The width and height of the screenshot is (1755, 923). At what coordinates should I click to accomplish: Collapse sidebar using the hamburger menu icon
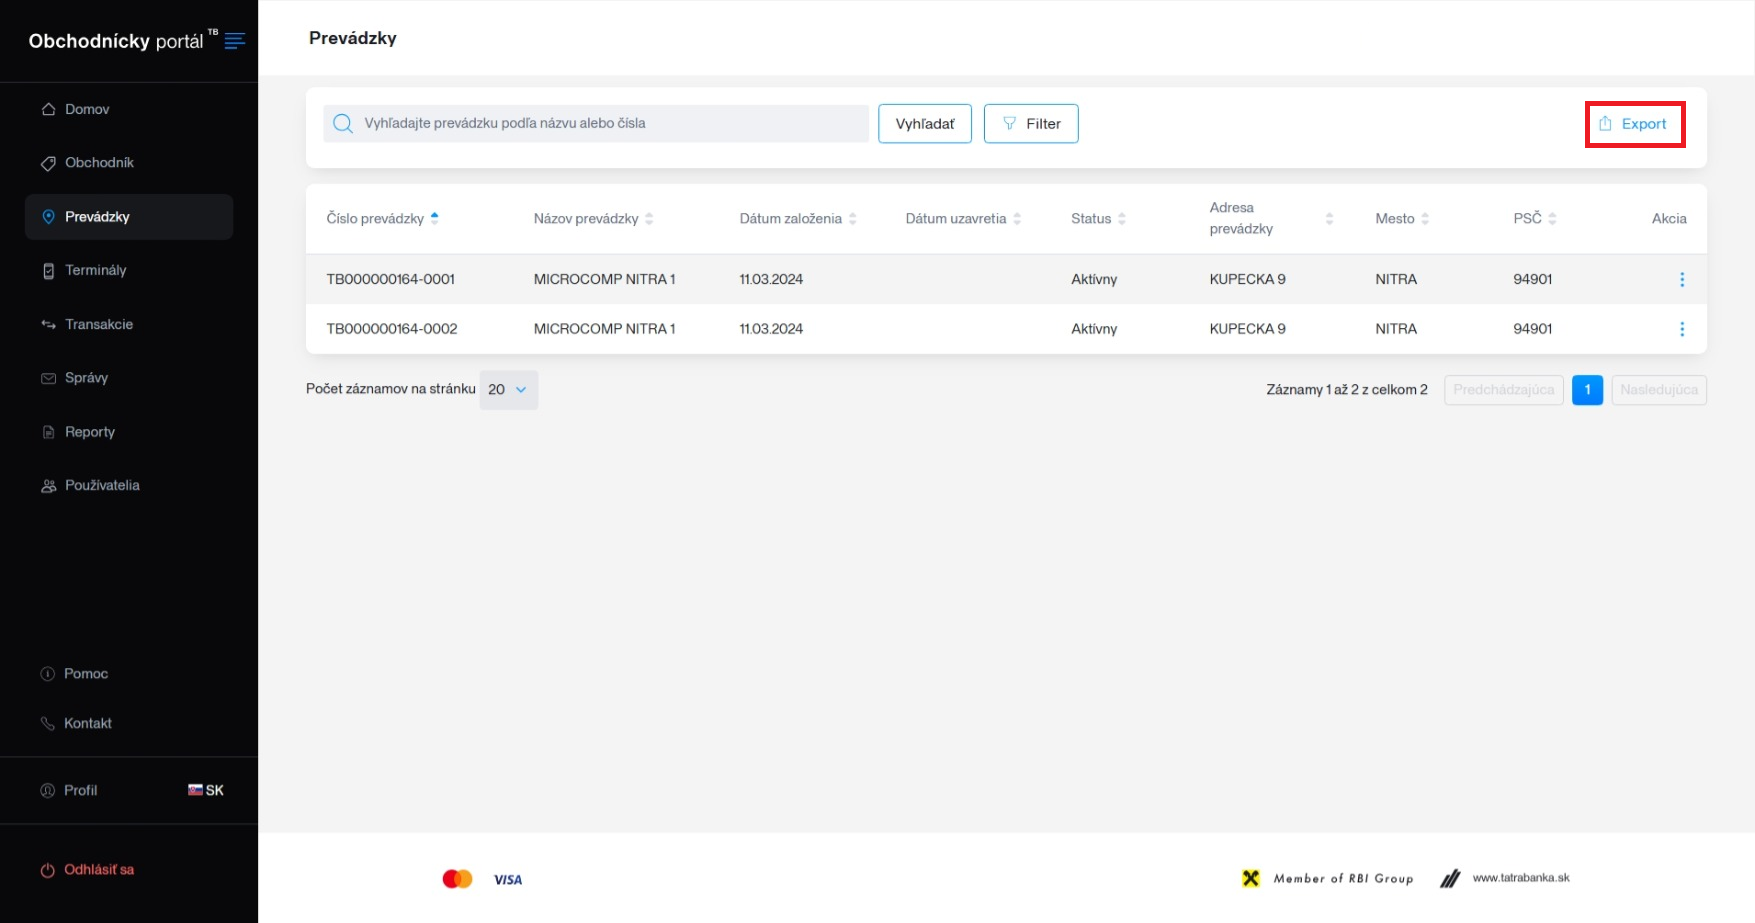click(235, 41)
